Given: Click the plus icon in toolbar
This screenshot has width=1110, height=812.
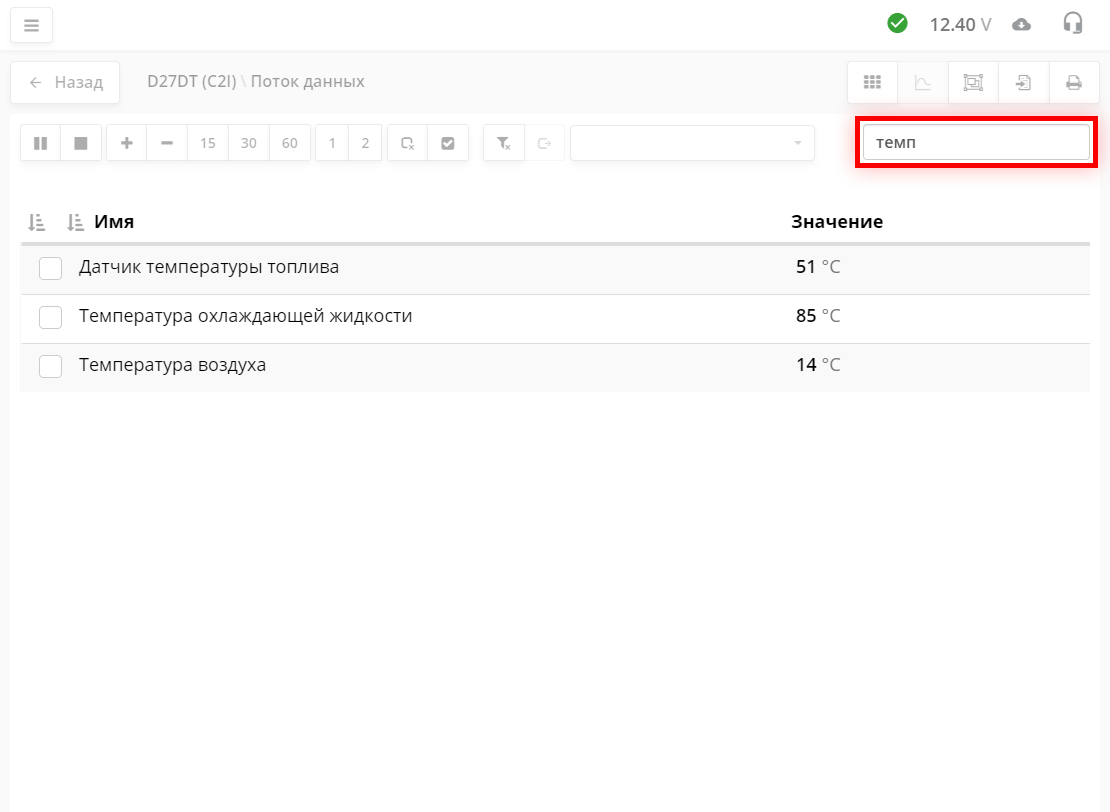Looking at the screenshot, I should pyautogui.click(x=127, y=143).
